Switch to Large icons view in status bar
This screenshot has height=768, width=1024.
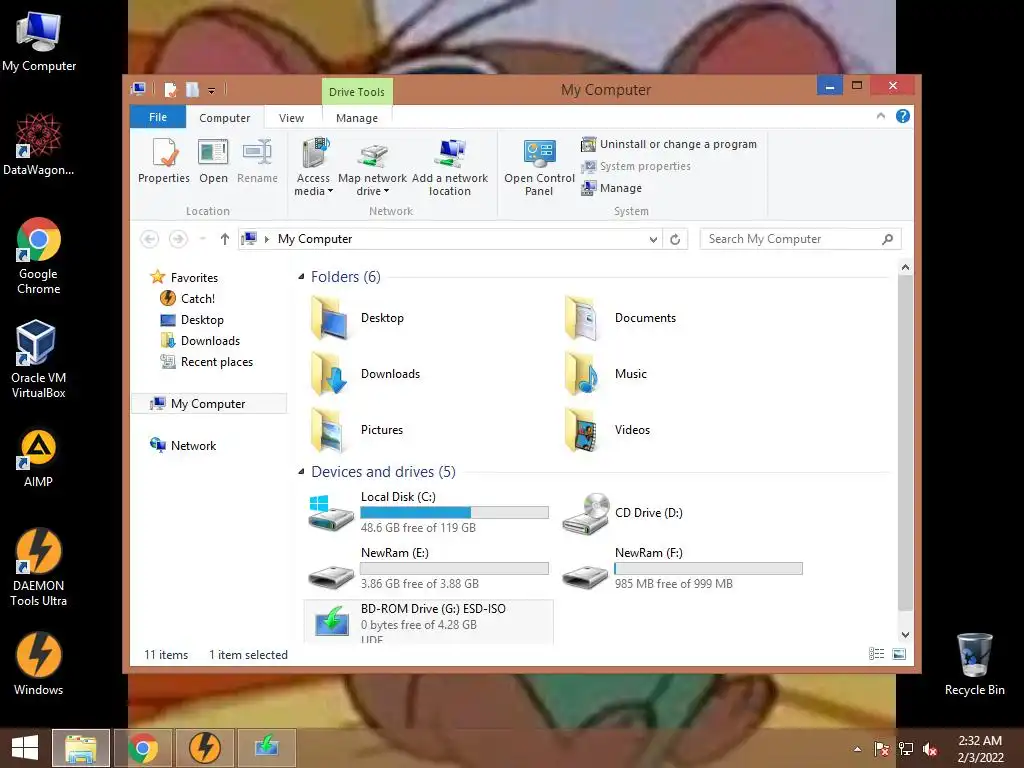coord(899,654)
